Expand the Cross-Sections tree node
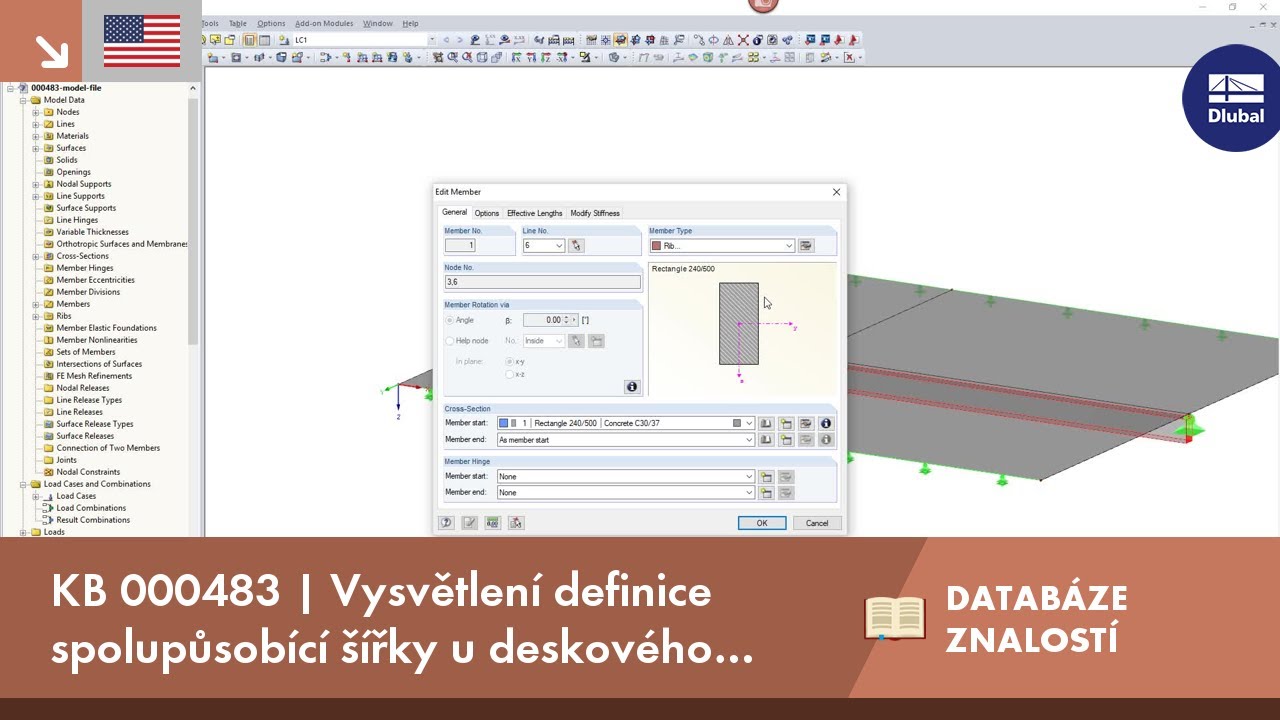Viewport: 1280px width, 720px height. [36, 256]
